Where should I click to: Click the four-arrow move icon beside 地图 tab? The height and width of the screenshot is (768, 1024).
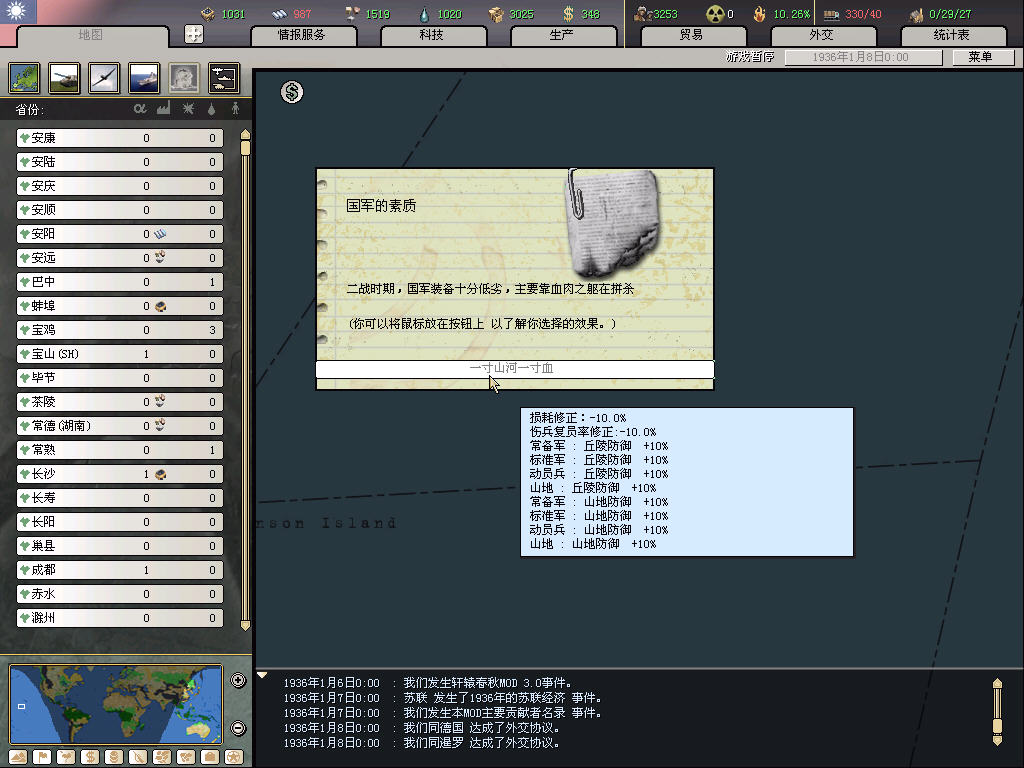194,34
